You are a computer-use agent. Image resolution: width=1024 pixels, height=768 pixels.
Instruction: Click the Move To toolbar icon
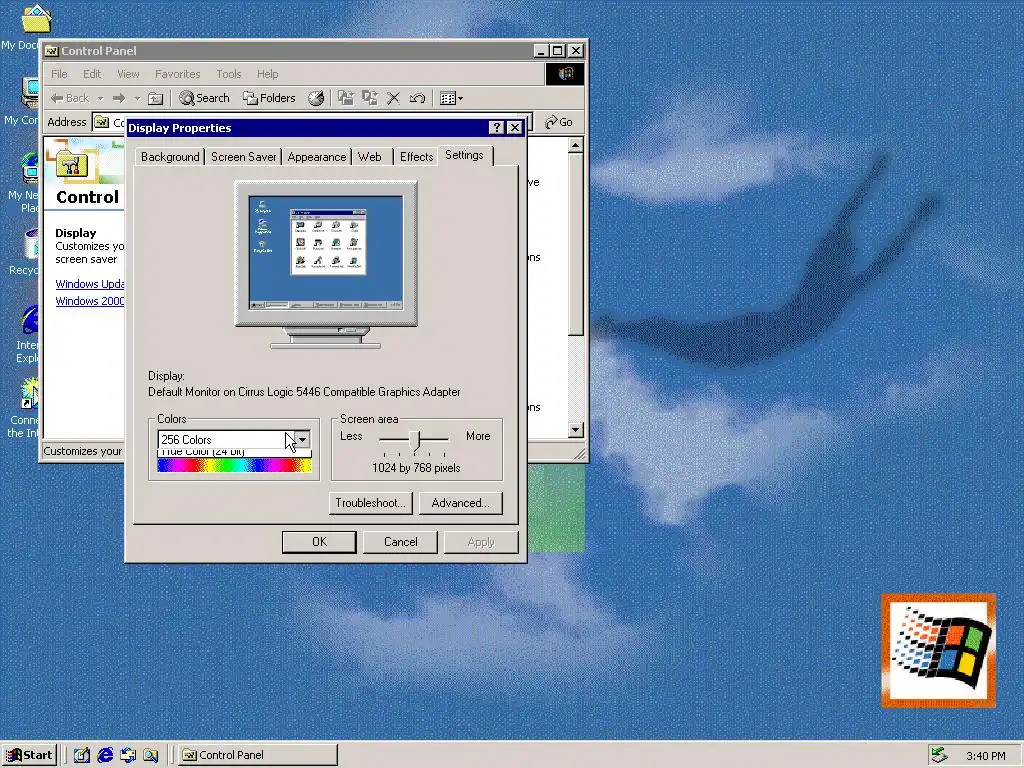pos(345,99)
